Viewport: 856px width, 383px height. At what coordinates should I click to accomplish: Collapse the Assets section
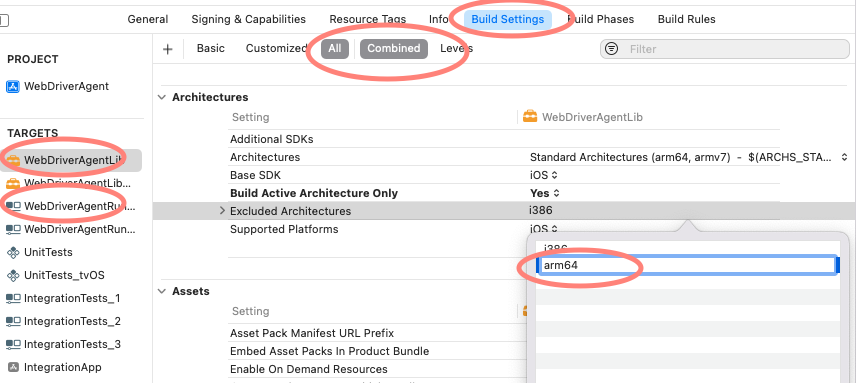(x=162, y=291)
